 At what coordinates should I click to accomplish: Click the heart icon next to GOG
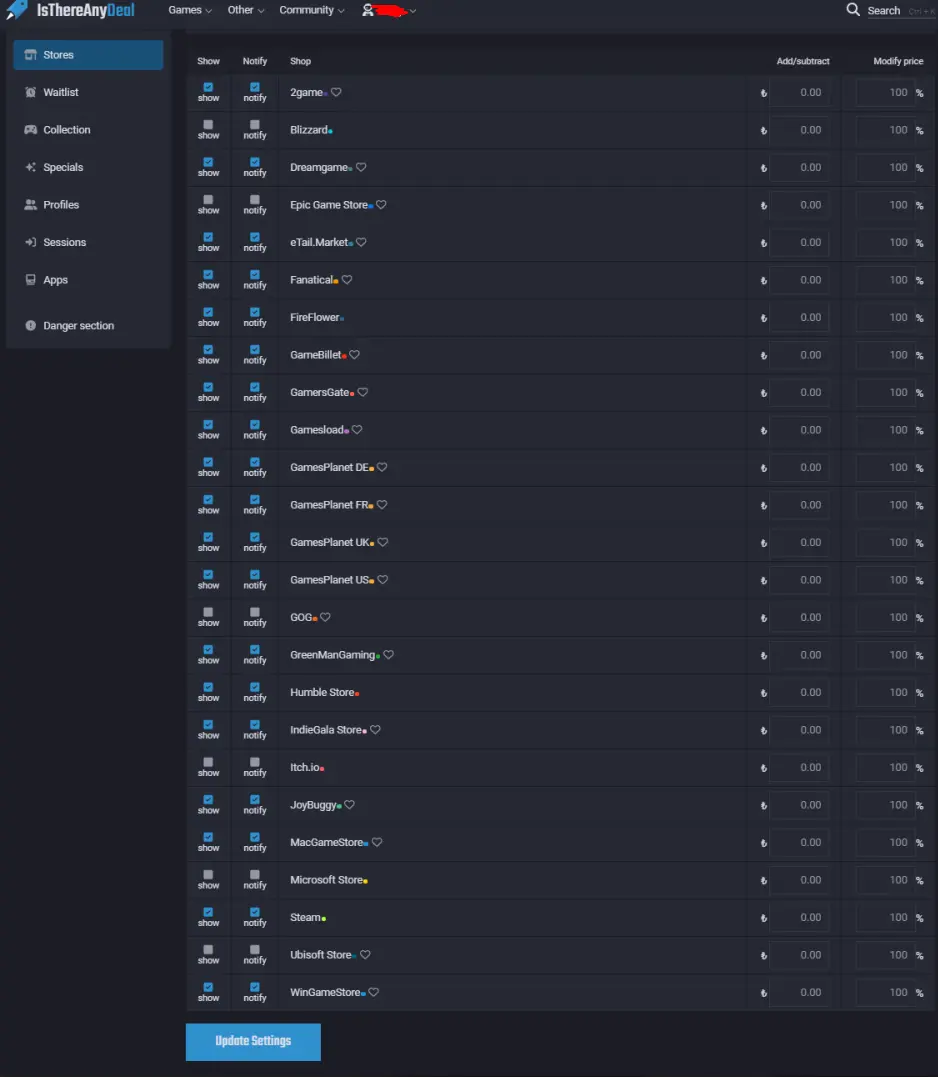[325, 617]
